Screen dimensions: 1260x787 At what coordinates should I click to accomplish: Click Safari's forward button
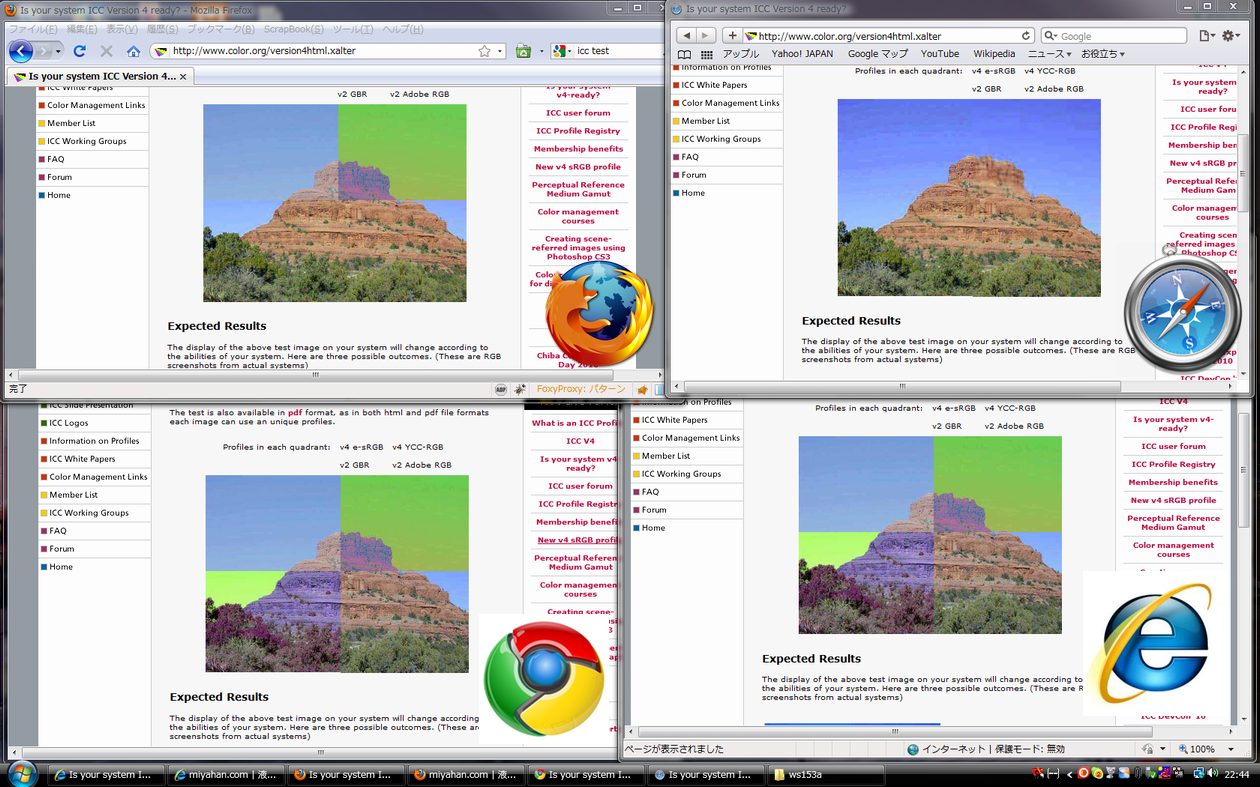point(707,36)
